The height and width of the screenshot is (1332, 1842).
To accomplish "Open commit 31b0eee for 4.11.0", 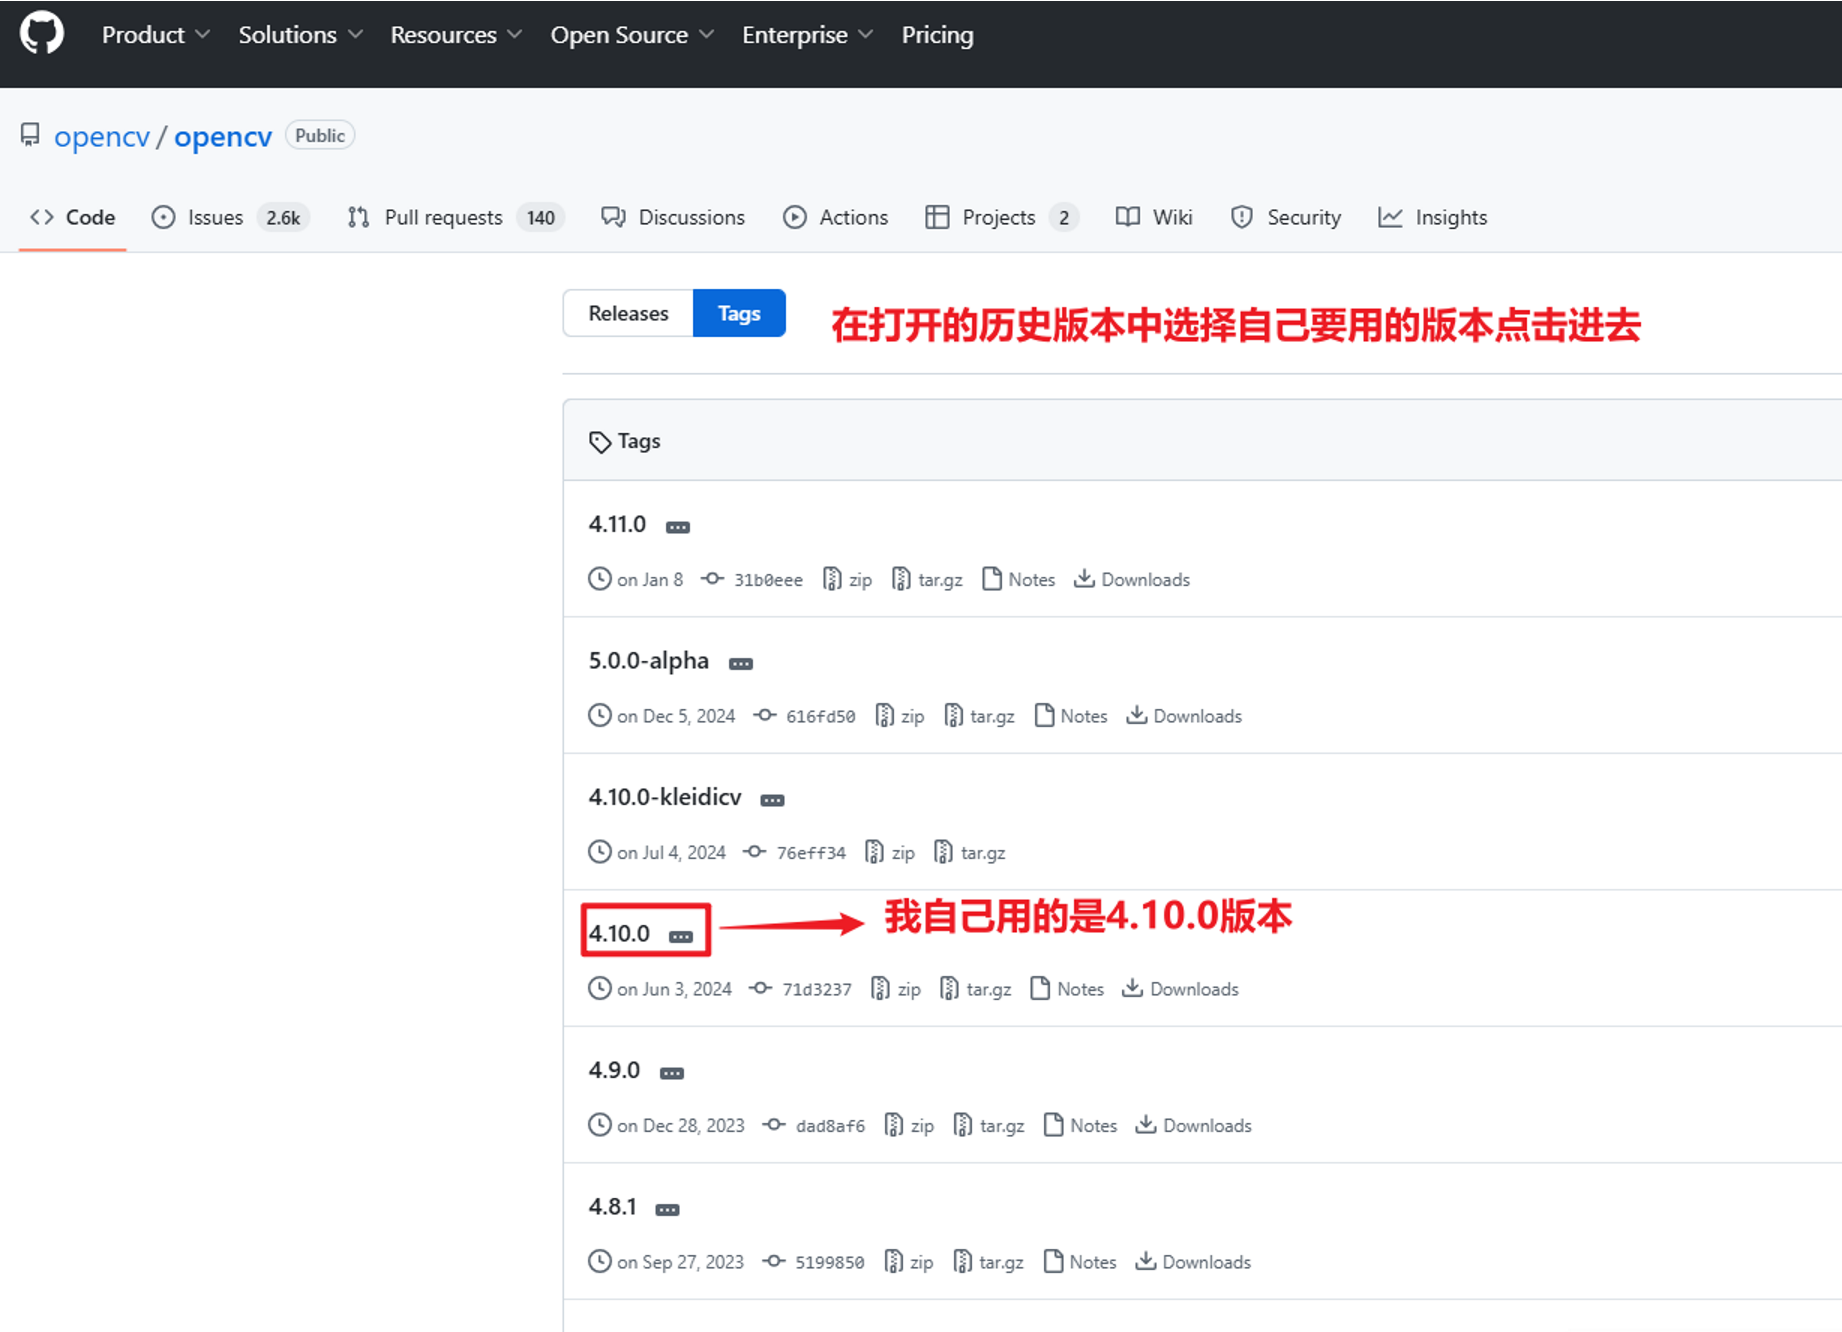I will click(x=752, y=579).
